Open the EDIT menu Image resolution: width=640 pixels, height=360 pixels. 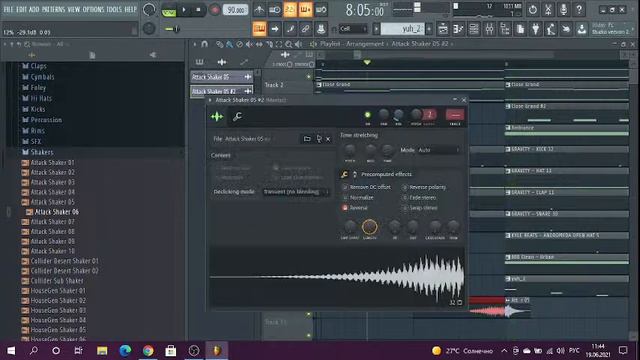click(x=21, y=9)
